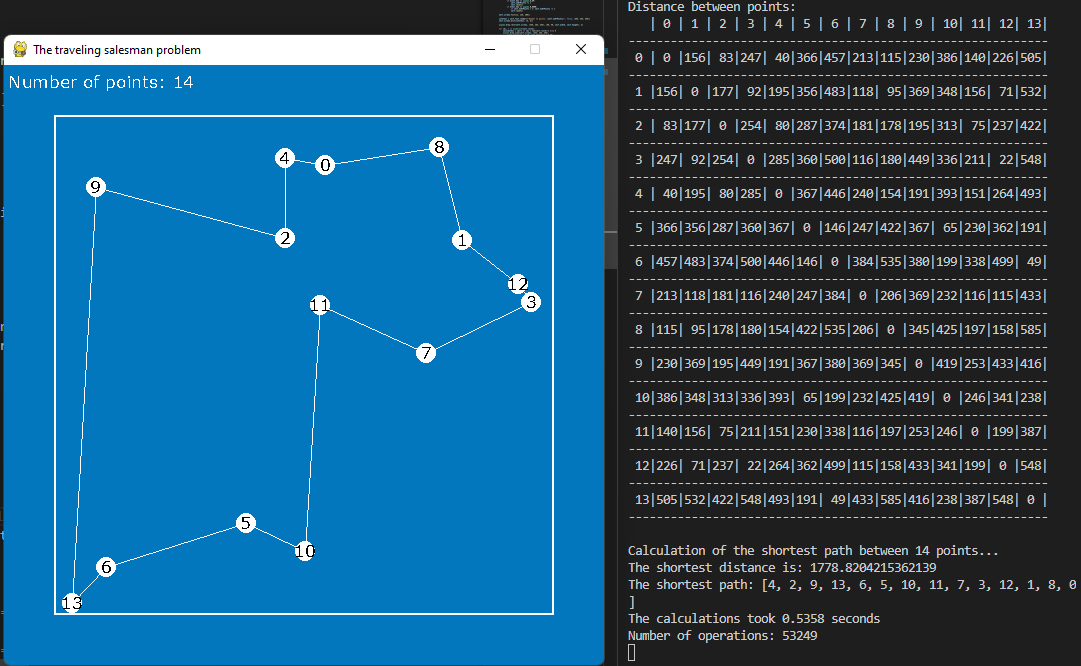Click node 2 below point 4
This screenshot has width=1081, height=666.
pos(284,238)
